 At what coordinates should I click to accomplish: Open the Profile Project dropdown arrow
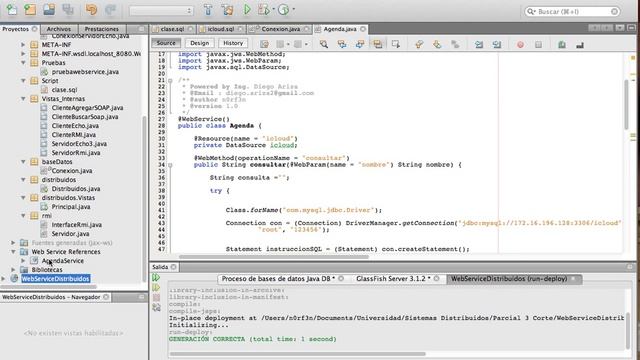coord(293,9)
